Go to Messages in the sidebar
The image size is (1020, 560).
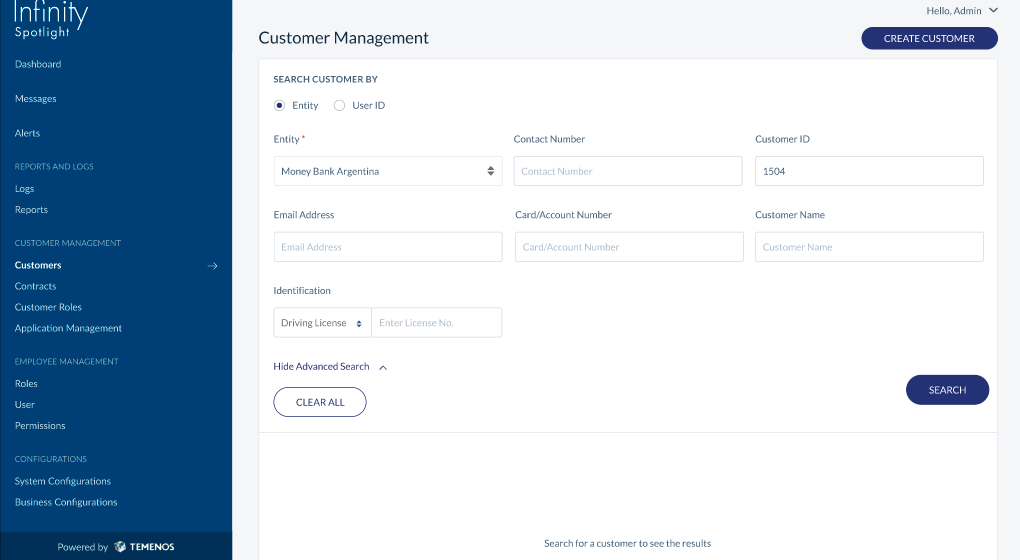(x=36, y=98)
